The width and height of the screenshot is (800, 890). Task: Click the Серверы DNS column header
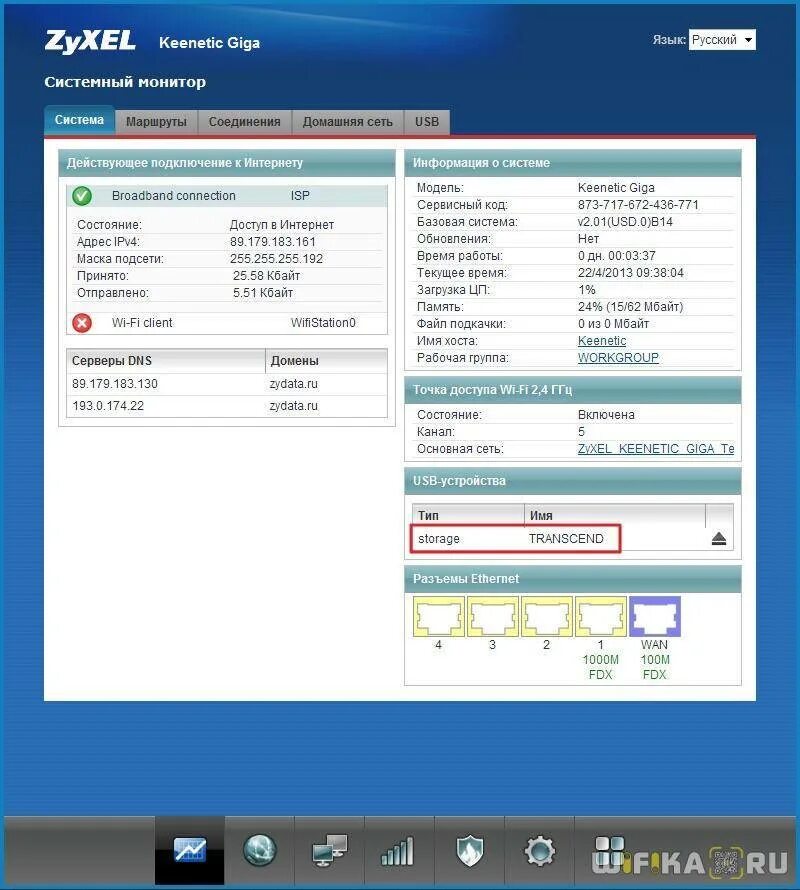click(166, 360)
